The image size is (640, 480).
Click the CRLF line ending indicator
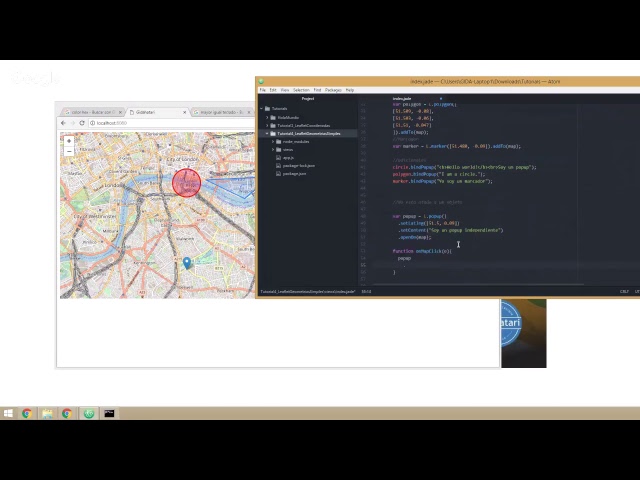624,291
